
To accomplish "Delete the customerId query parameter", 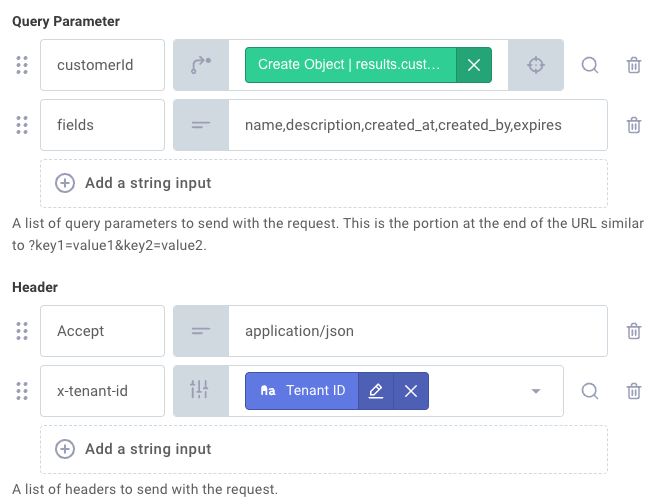I will (x=634, y=65).
